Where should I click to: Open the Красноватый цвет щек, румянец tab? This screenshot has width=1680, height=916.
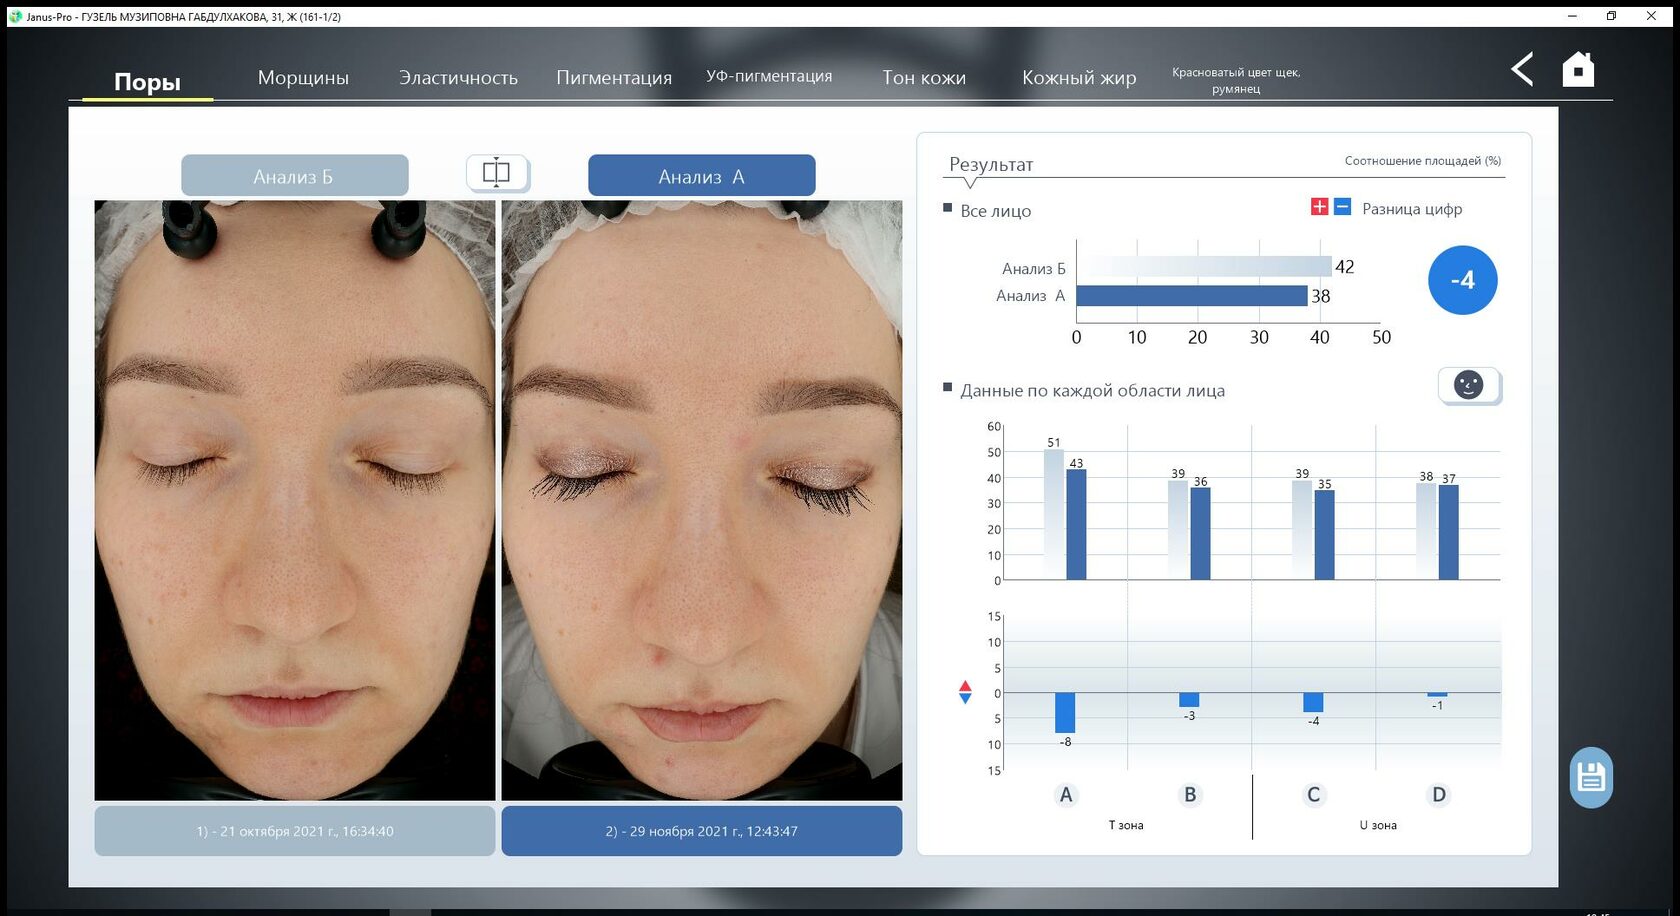point(1236,80)
